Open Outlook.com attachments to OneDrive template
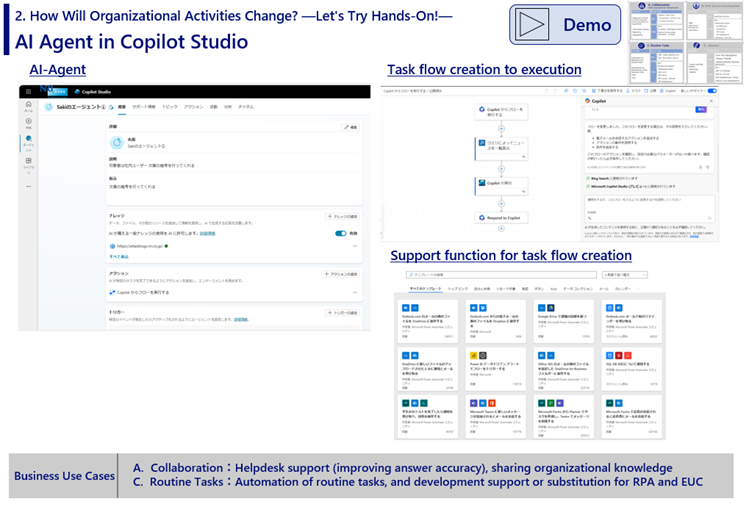This screenshot has width=749, height=510. (x=428, y=321)
